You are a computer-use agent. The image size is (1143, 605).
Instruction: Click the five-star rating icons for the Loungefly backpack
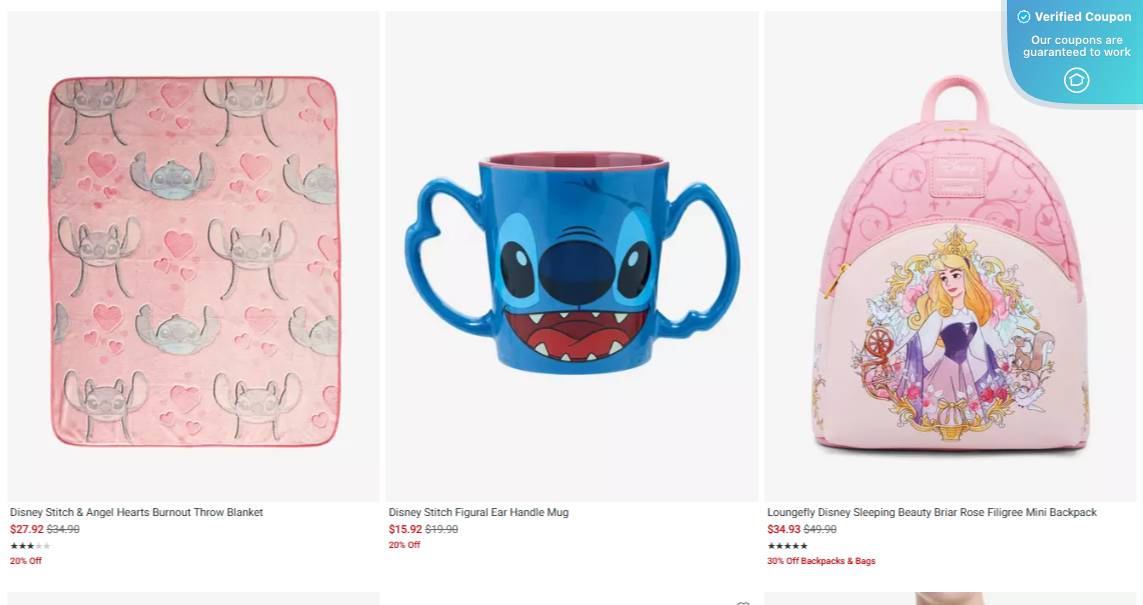click(787, 545)
